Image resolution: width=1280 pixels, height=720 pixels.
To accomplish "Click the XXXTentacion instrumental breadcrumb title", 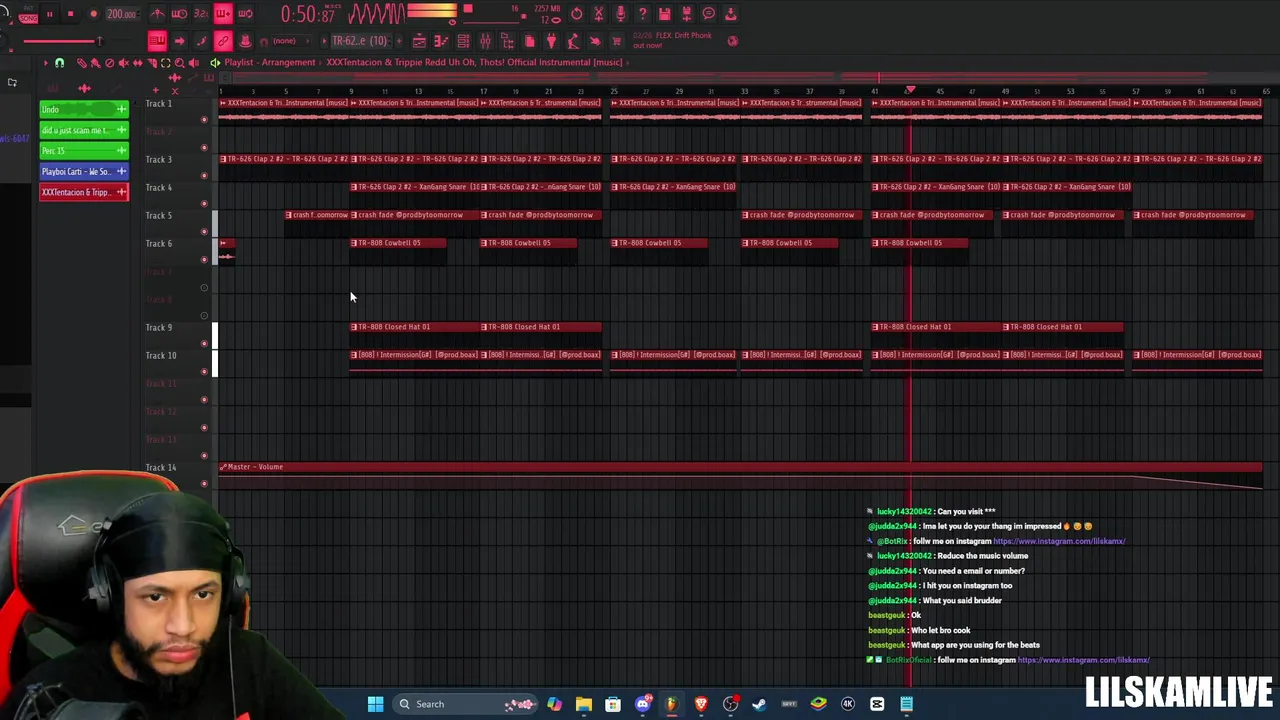I will [474, 62].
